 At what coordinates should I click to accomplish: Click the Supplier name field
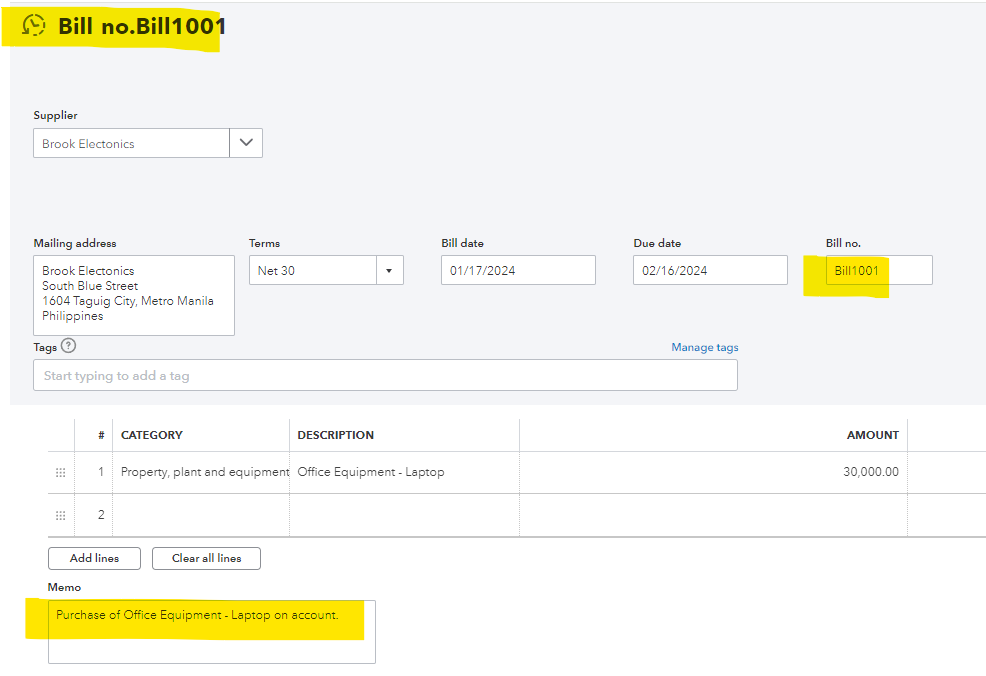click(131, 143)
